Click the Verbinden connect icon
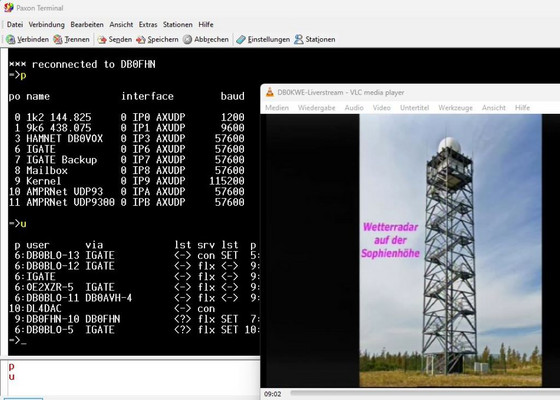The width and height of the screenshot is (560, 400). [x=10, y=39]
